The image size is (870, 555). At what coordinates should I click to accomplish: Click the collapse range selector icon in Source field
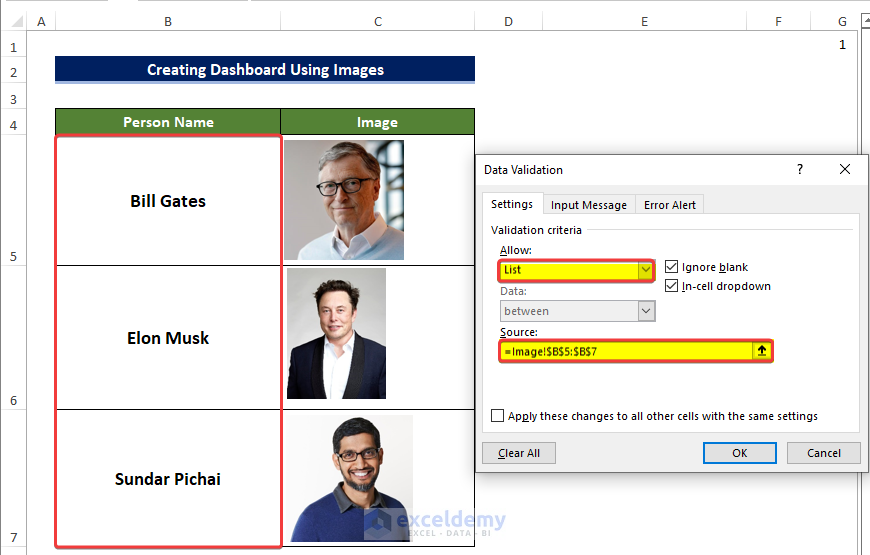pos(762,351)
